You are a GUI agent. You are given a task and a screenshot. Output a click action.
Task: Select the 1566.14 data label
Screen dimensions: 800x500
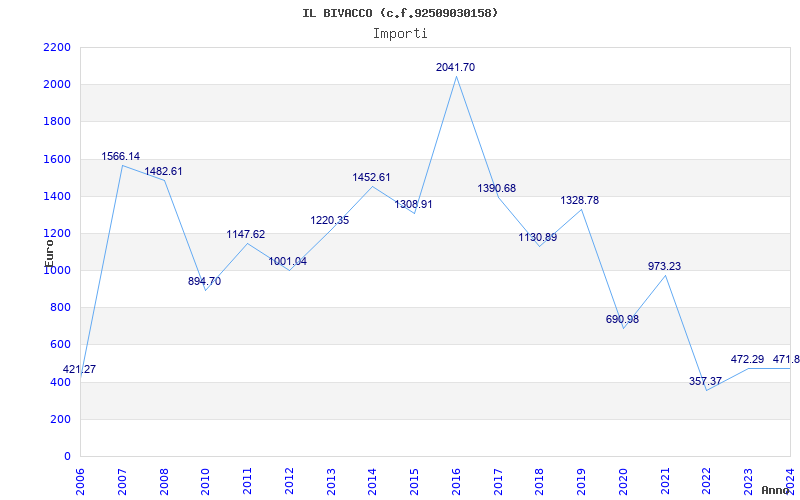pos(120,157)
